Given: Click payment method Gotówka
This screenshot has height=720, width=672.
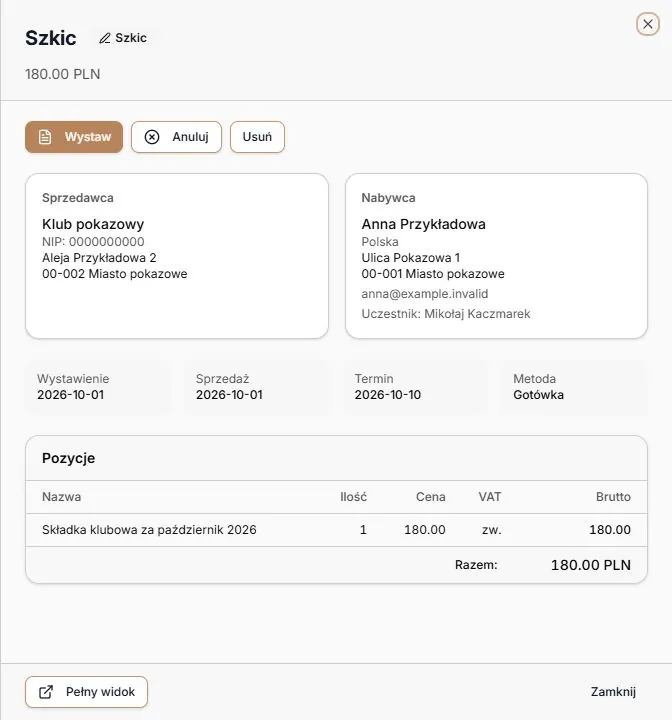Looking at the screenshot, I should (x=538, y=395).
